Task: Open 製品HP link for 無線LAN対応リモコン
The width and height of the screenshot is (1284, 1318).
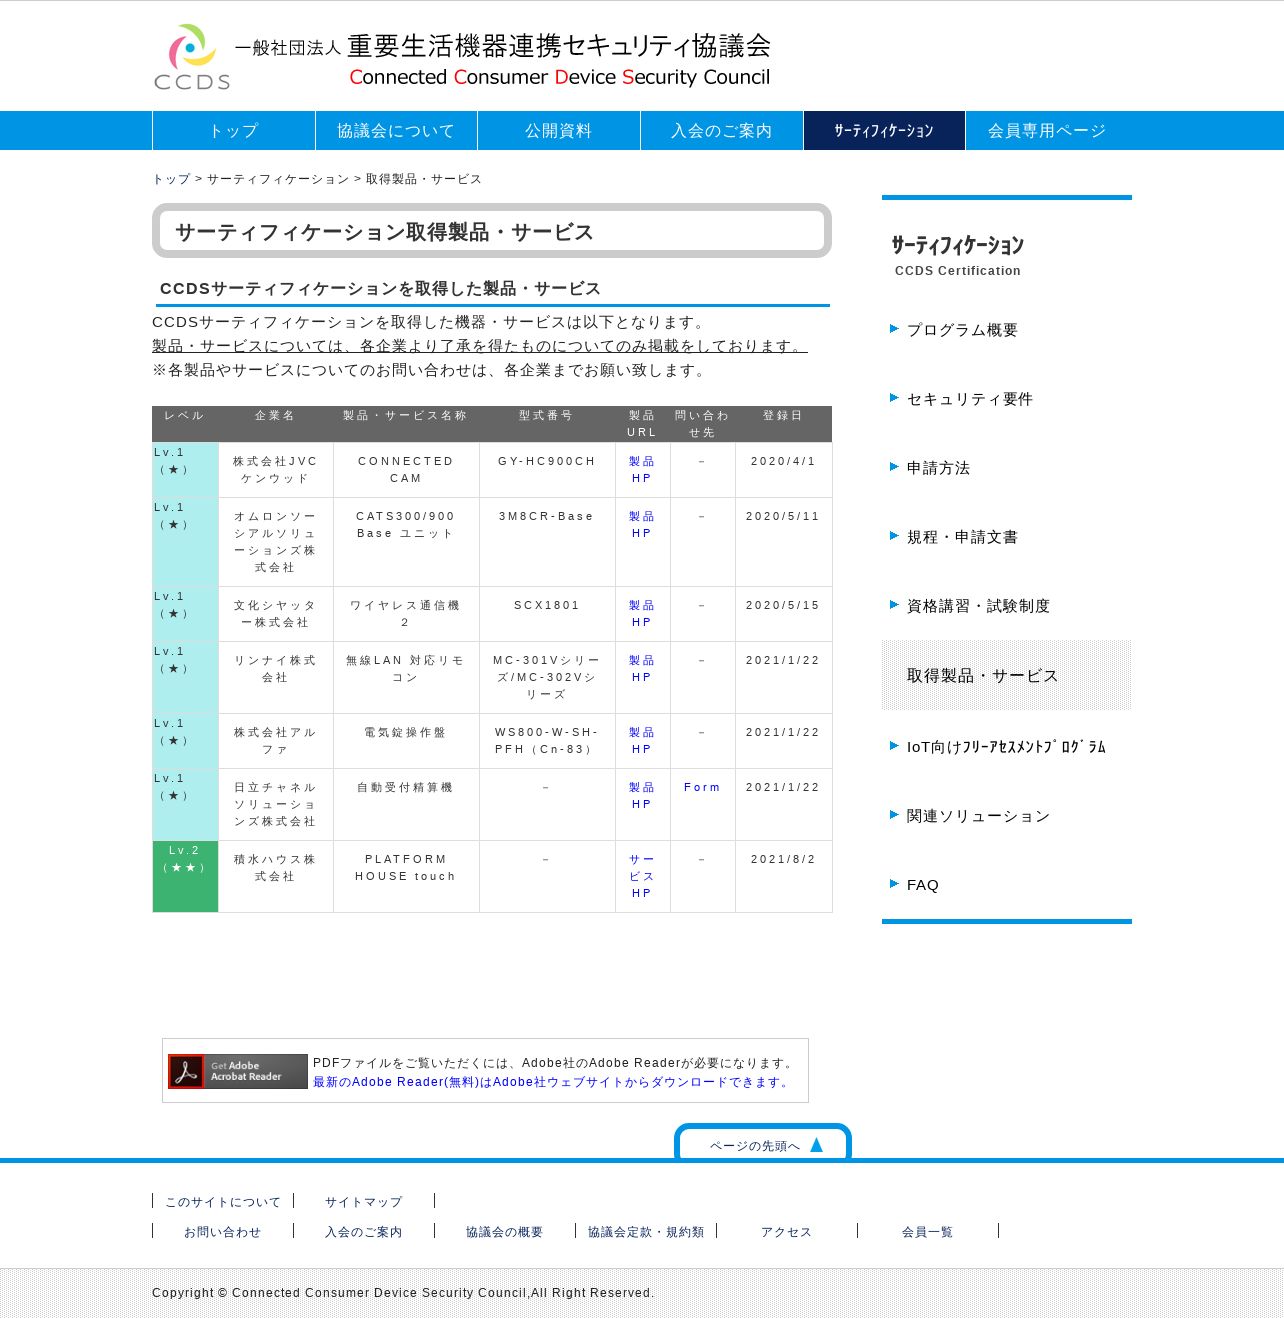Action: click(642, 669)
